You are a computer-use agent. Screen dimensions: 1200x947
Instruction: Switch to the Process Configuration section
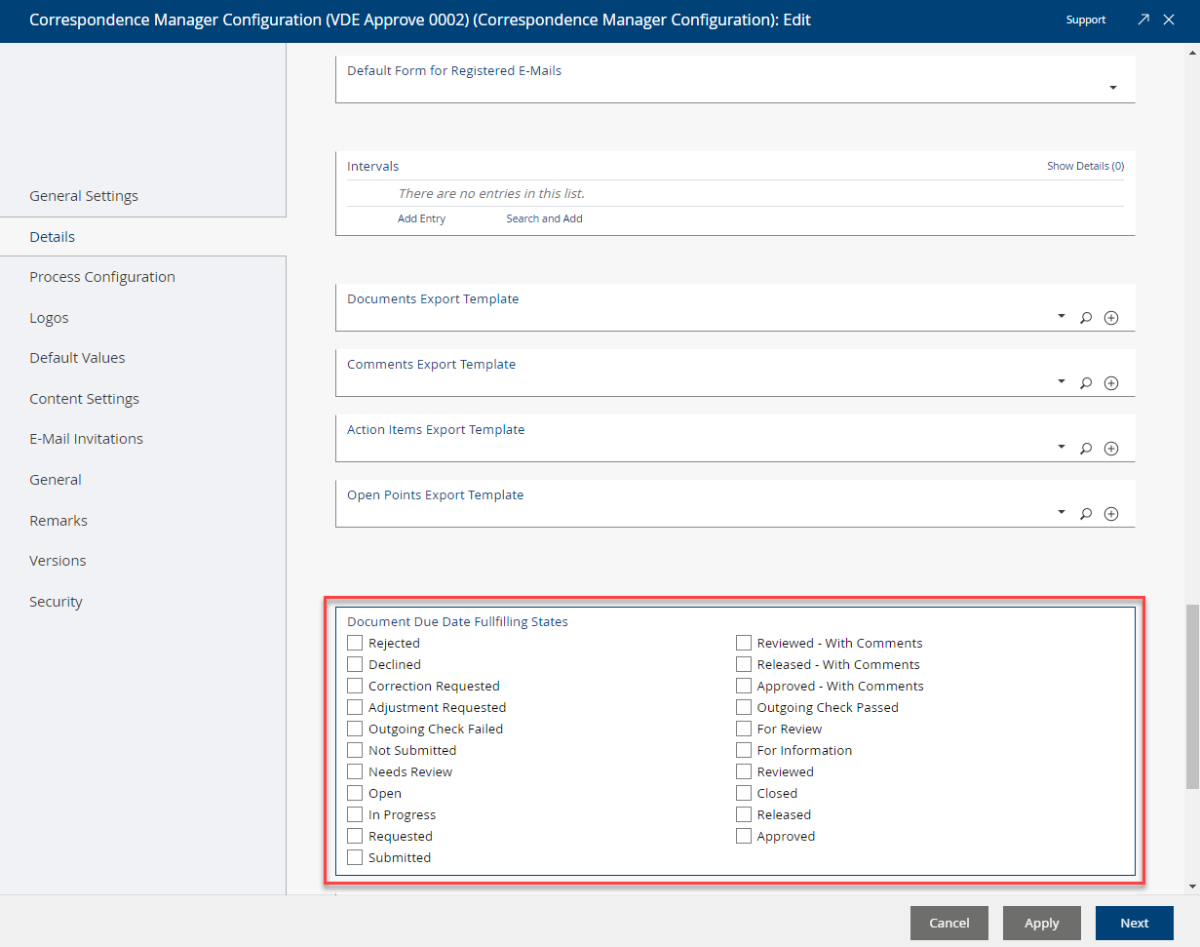pyautogui.click(x=102, y=277)
